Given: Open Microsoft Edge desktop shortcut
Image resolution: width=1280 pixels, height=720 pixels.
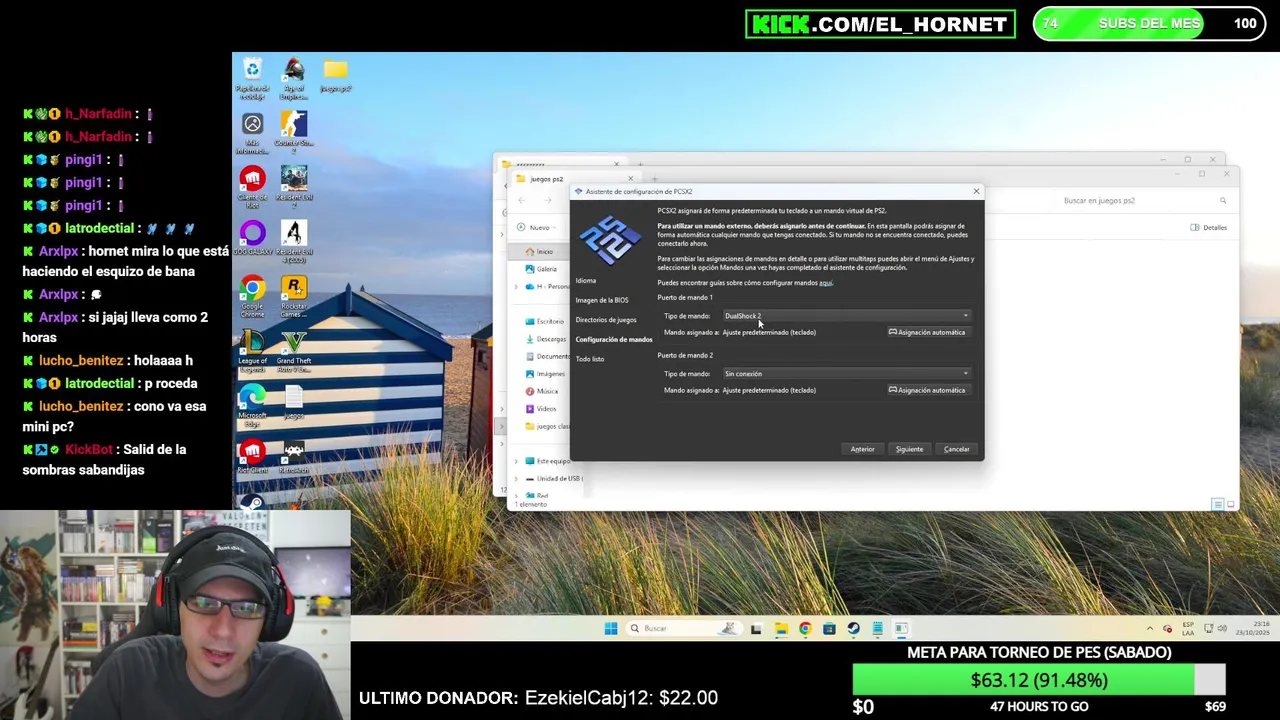Looking at the screenshot, I should coord(252,406).
